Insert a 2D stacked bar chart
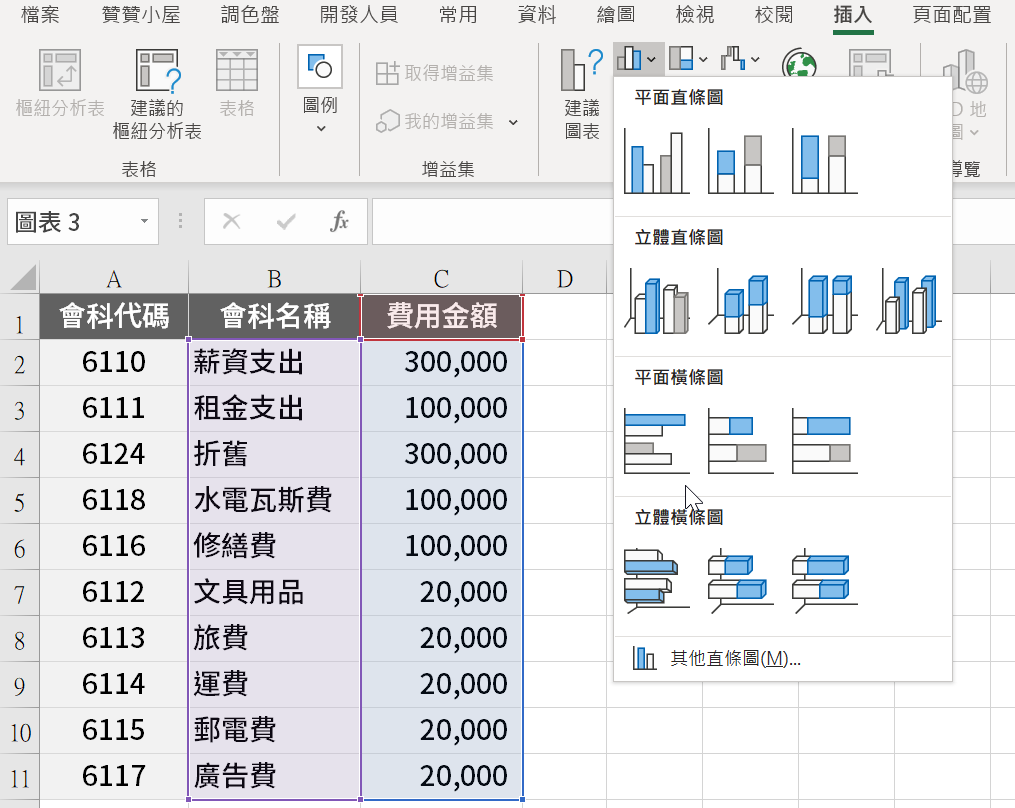 (x=741, y=442)
